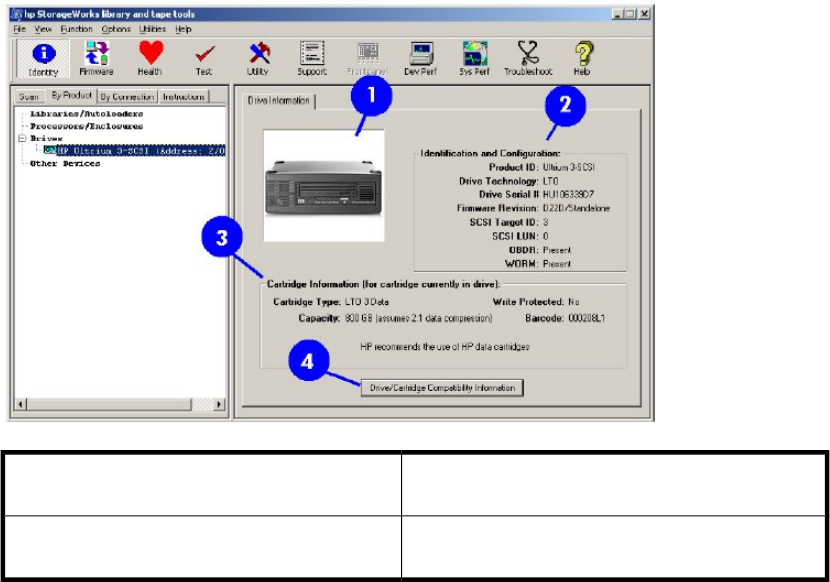The image size is (830, 582).
Task: Select Processors/Enclosures tree node
Action: coord(86,126)
